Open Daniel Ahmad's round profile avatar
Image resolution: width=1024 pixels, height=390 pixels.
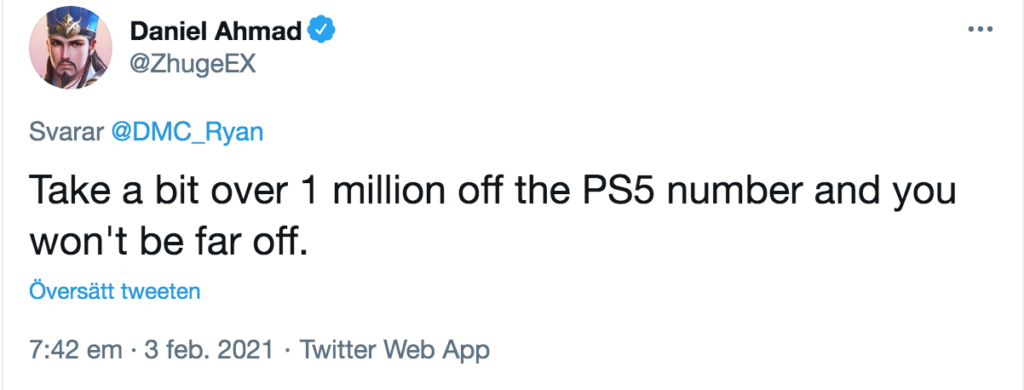(71, 48)
